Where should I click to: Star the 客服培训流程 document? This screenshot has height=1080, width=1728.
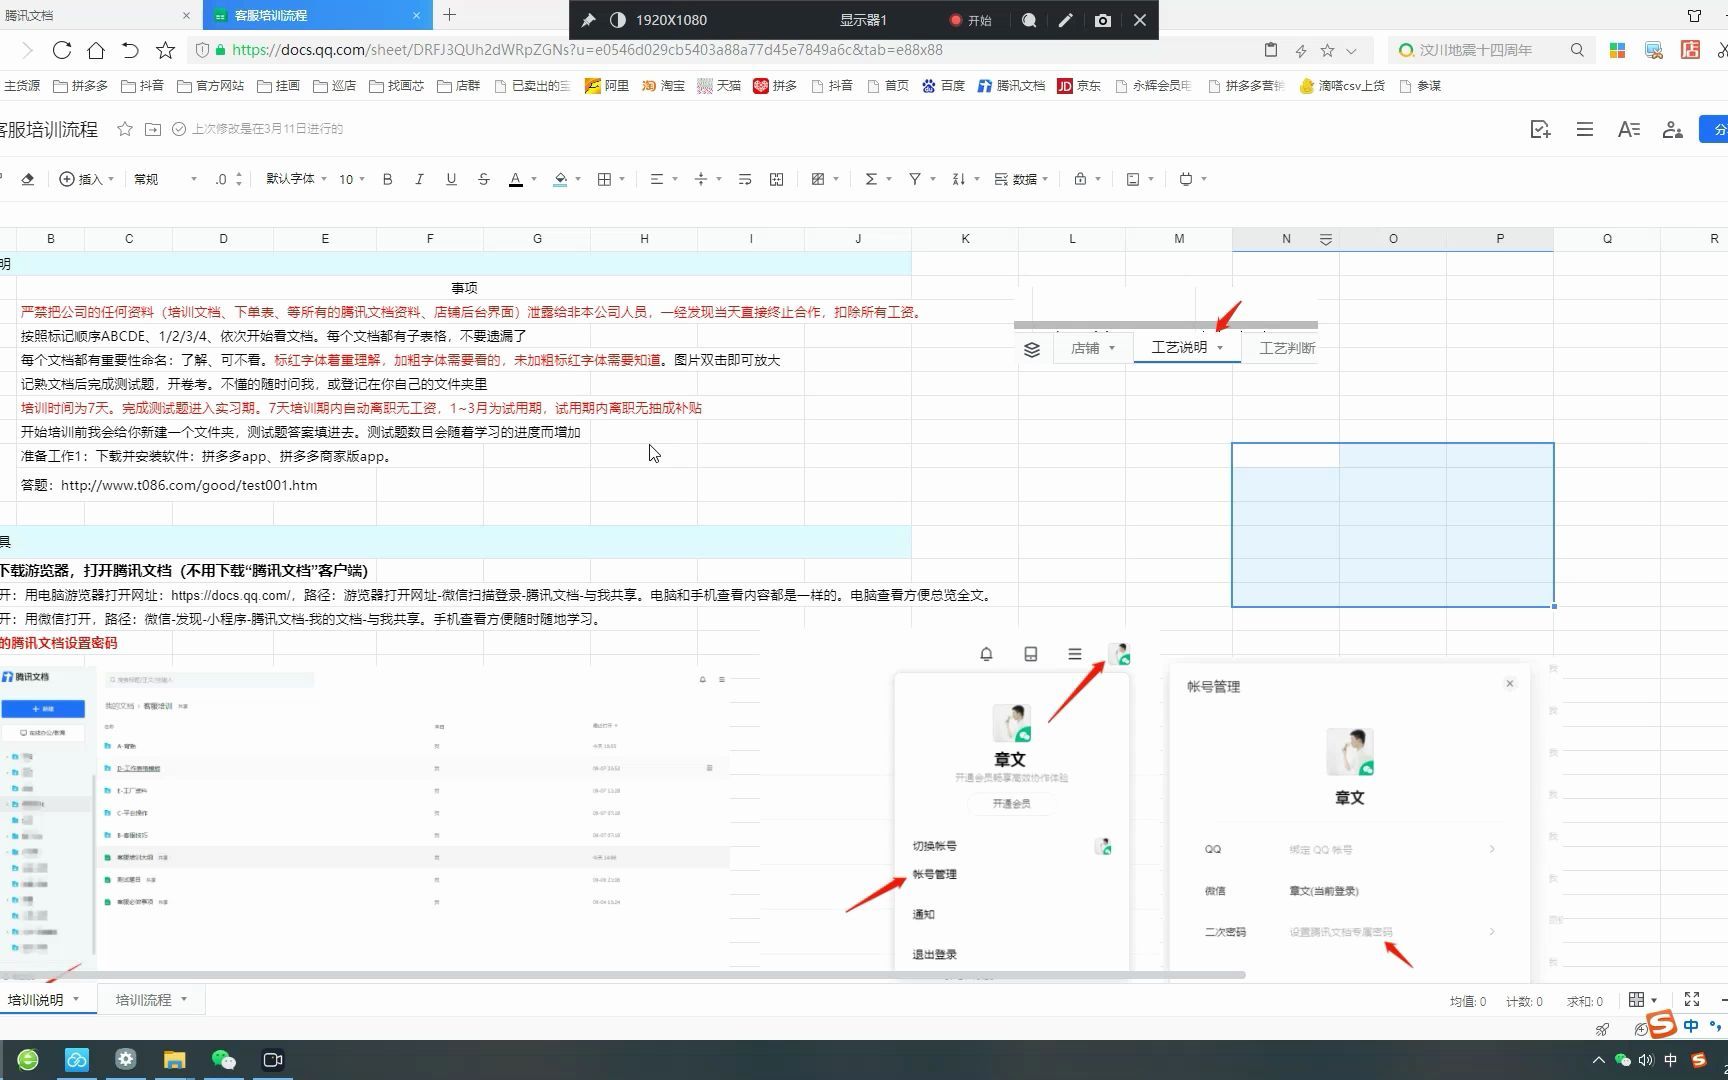125,129
